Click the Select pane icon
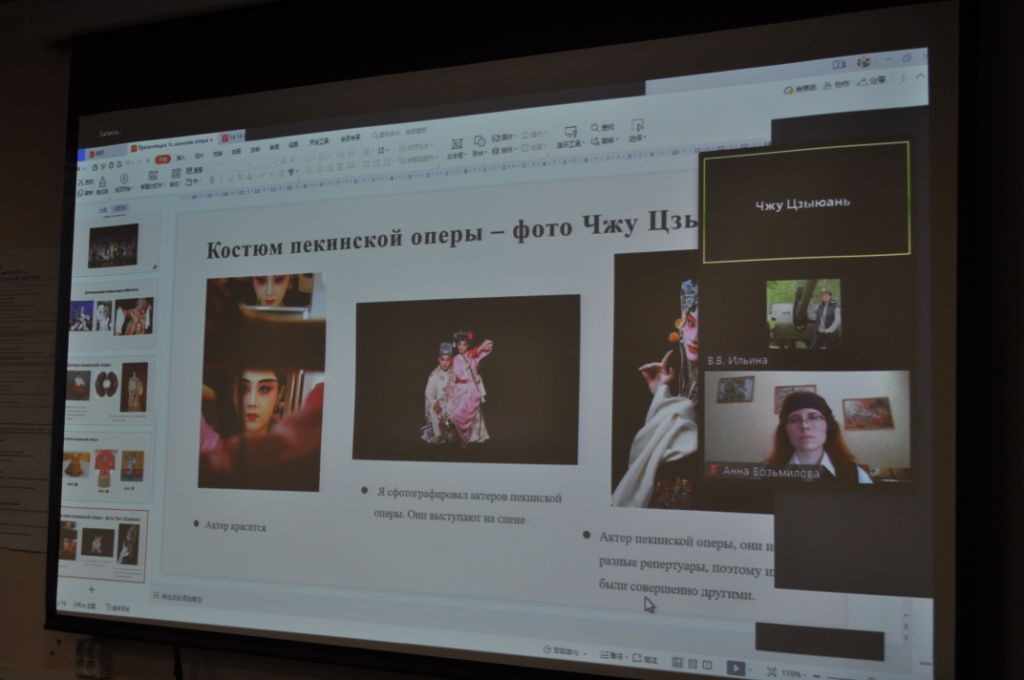The height and width of the screenshot is (680, 1024). coord(637,125)
